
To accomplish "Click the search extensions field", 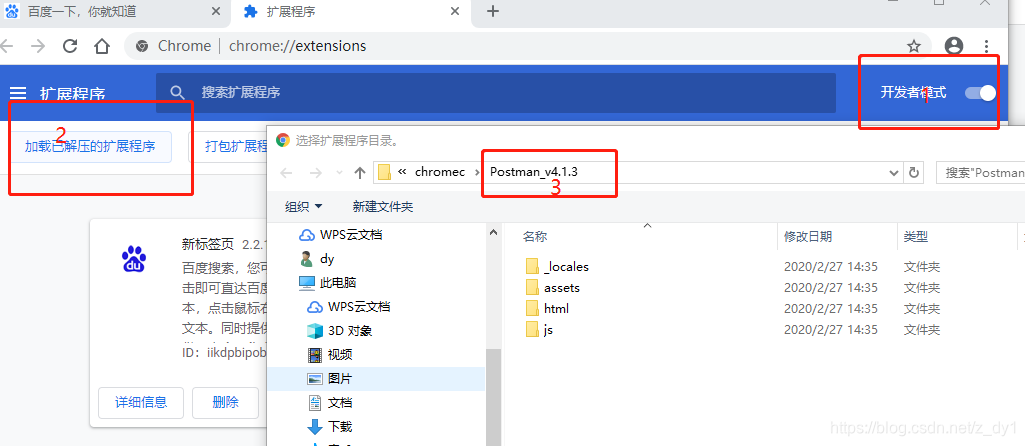I will 496,92.
